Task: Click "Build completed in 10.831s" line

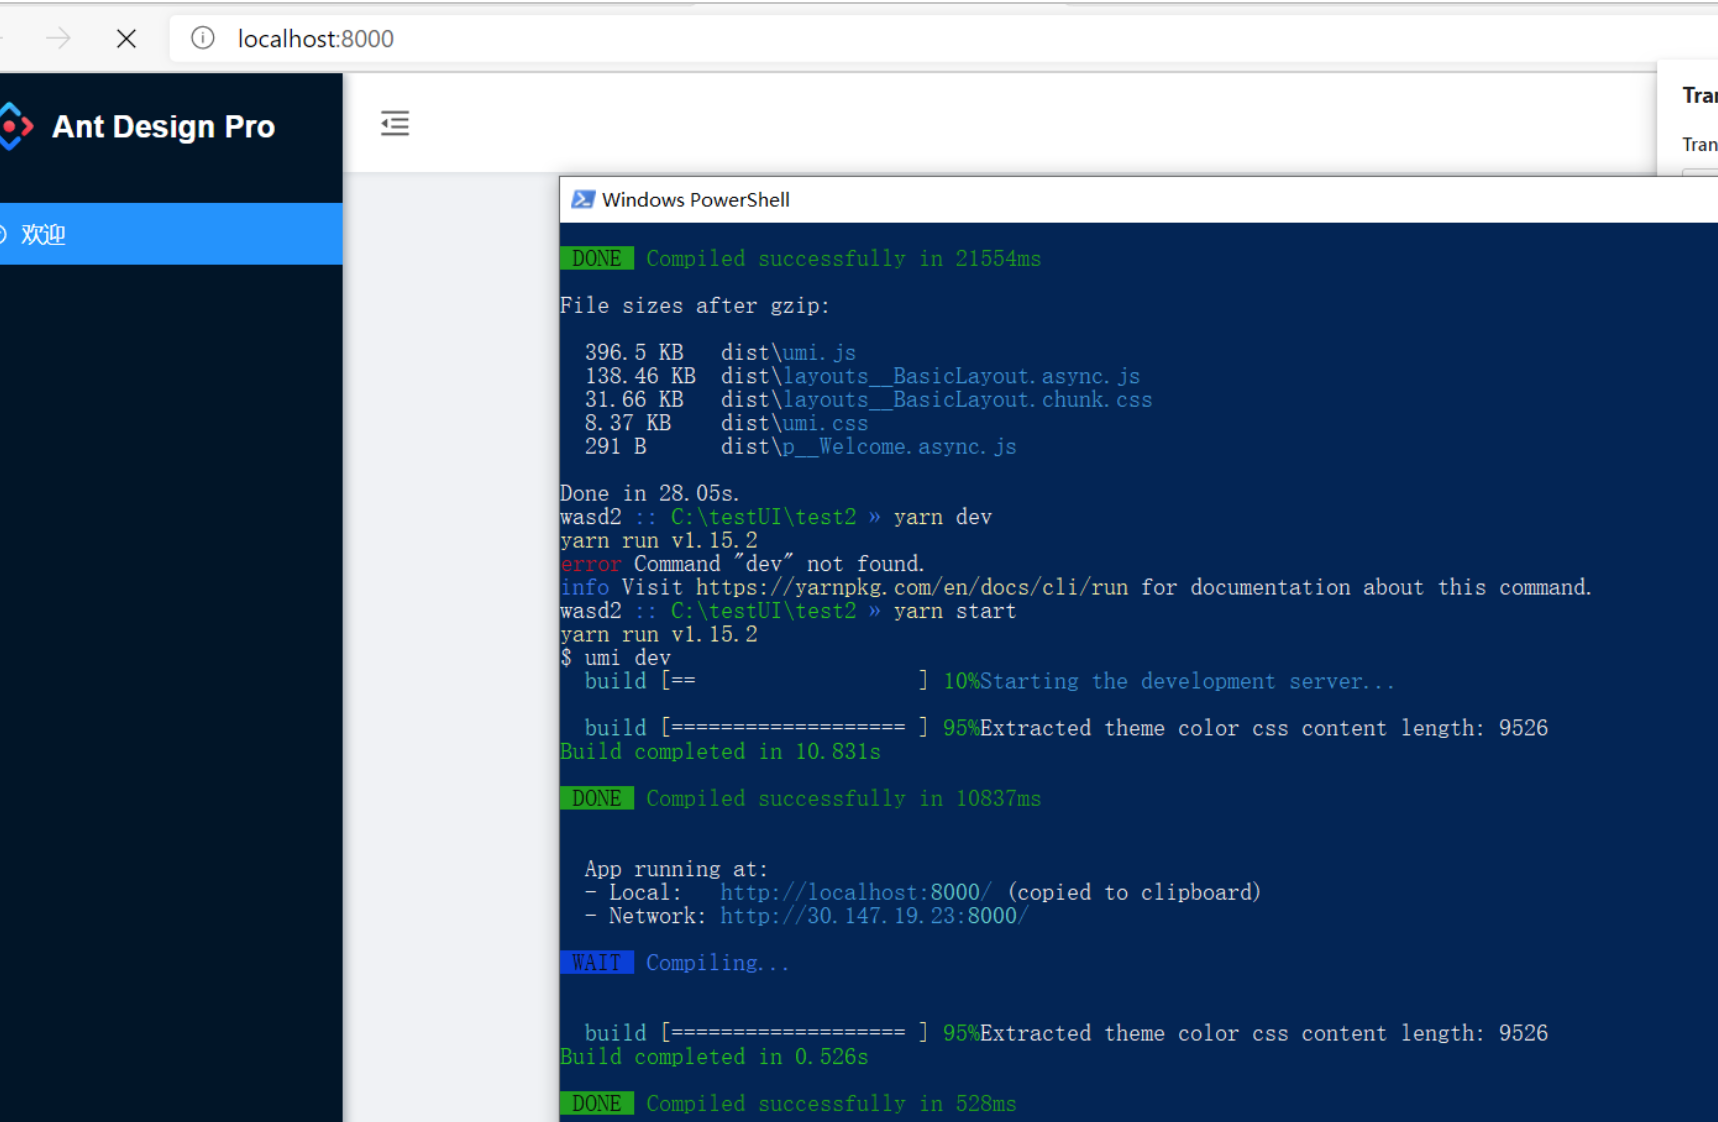Action: [x=720, y=752]
